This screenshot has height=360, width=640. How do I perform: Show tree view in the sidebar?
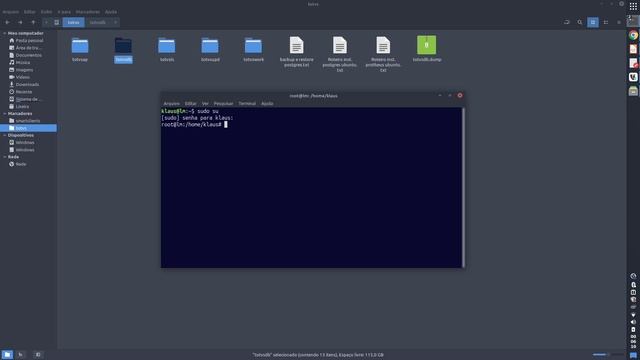[x=20, y=355]
